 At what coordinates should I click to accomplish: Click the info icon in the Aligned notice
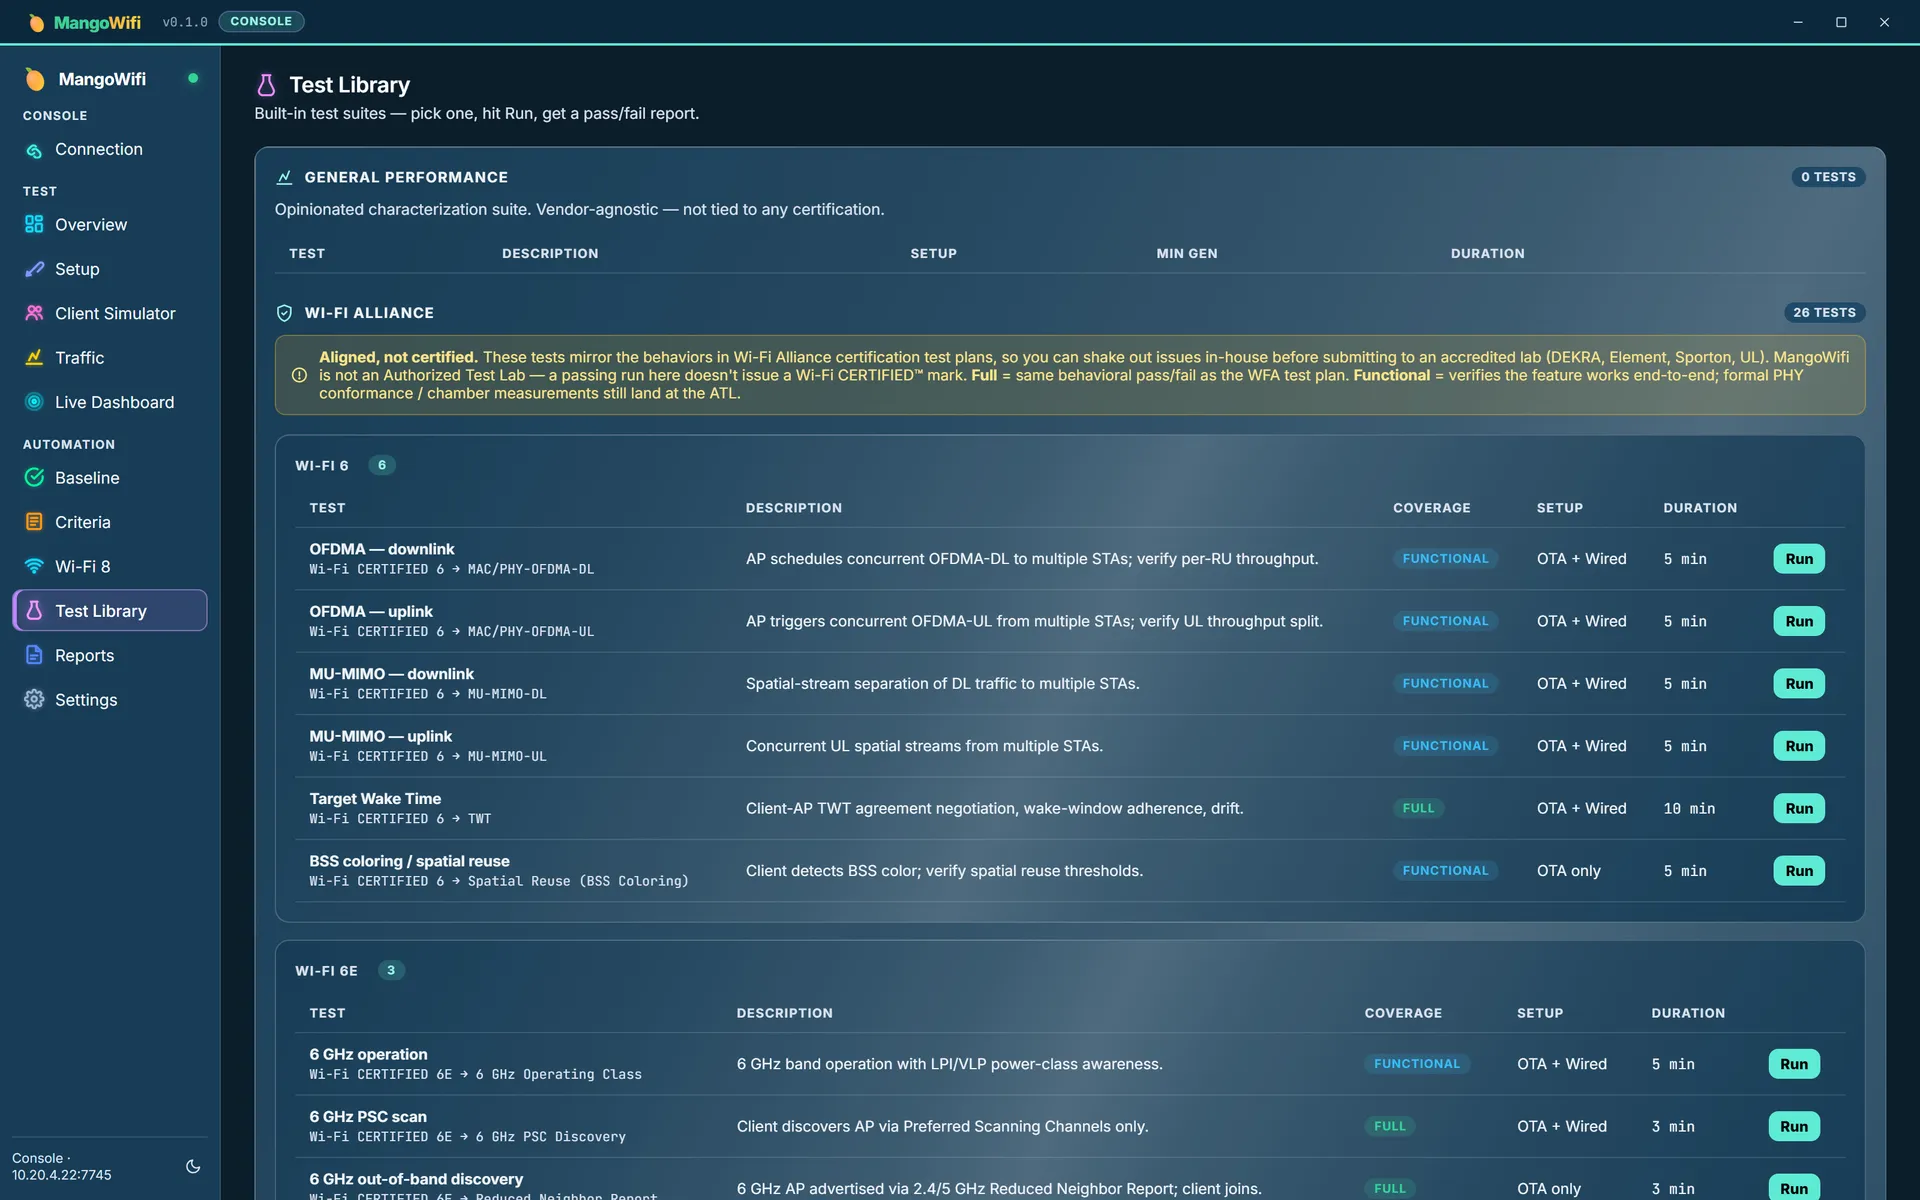point(299,375)
